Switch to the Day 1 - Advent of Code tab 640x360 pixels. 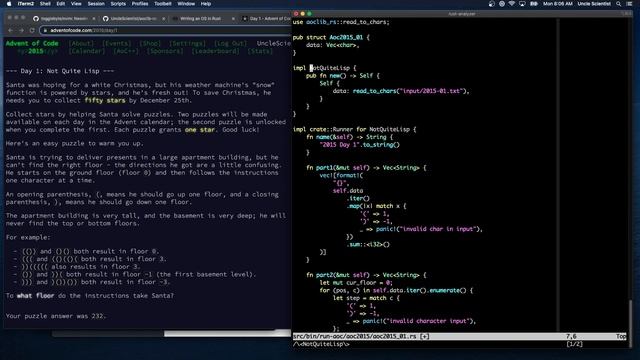point(266,18)
